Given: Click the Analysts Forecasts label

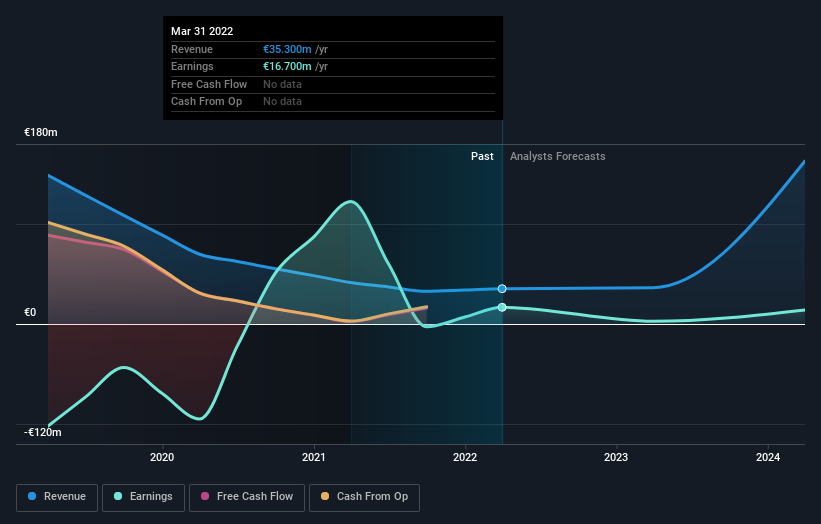Looking at the screenshot, I should (558, 156).
